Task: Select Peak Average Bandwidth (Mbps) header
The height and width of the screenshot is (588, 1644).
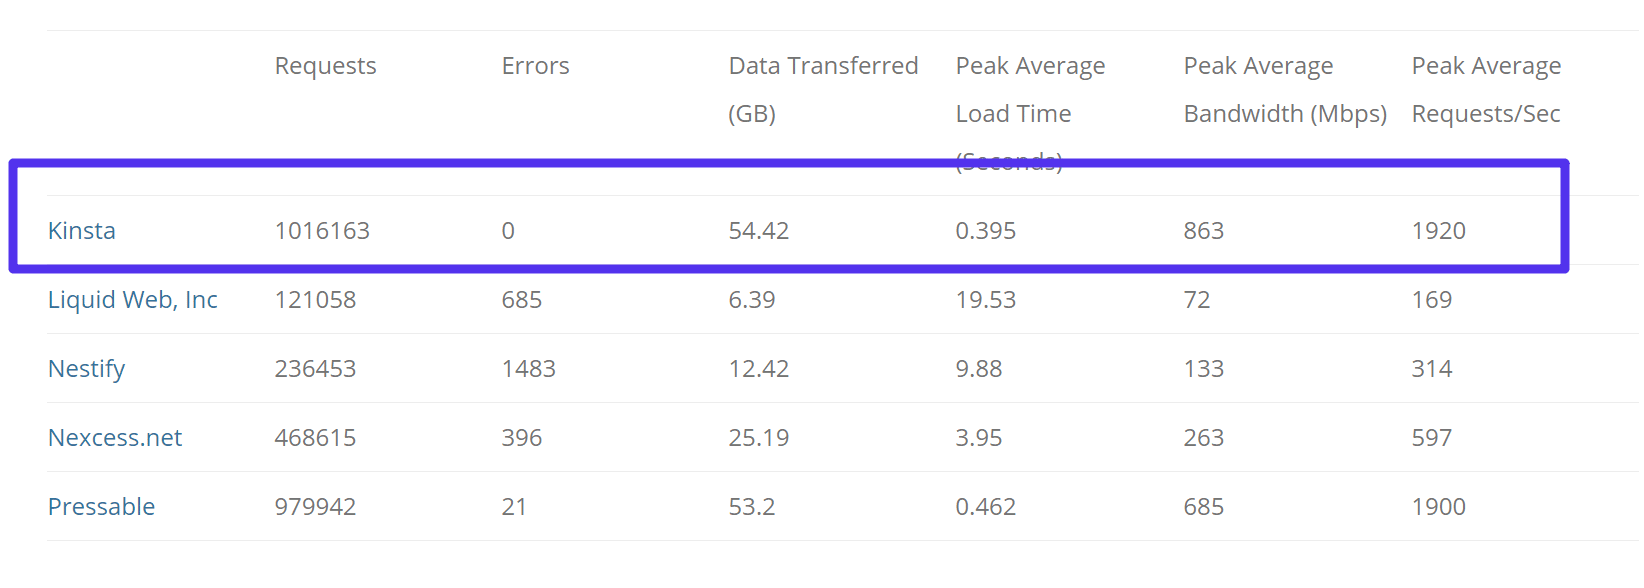Action: (x=1285, y=90)
